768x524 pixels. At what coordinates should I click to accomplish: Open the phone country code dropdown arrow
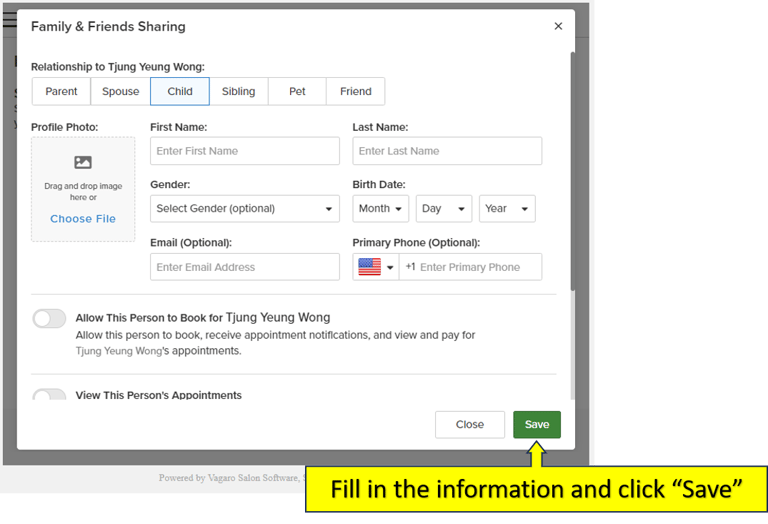click(x=390, y=267)
